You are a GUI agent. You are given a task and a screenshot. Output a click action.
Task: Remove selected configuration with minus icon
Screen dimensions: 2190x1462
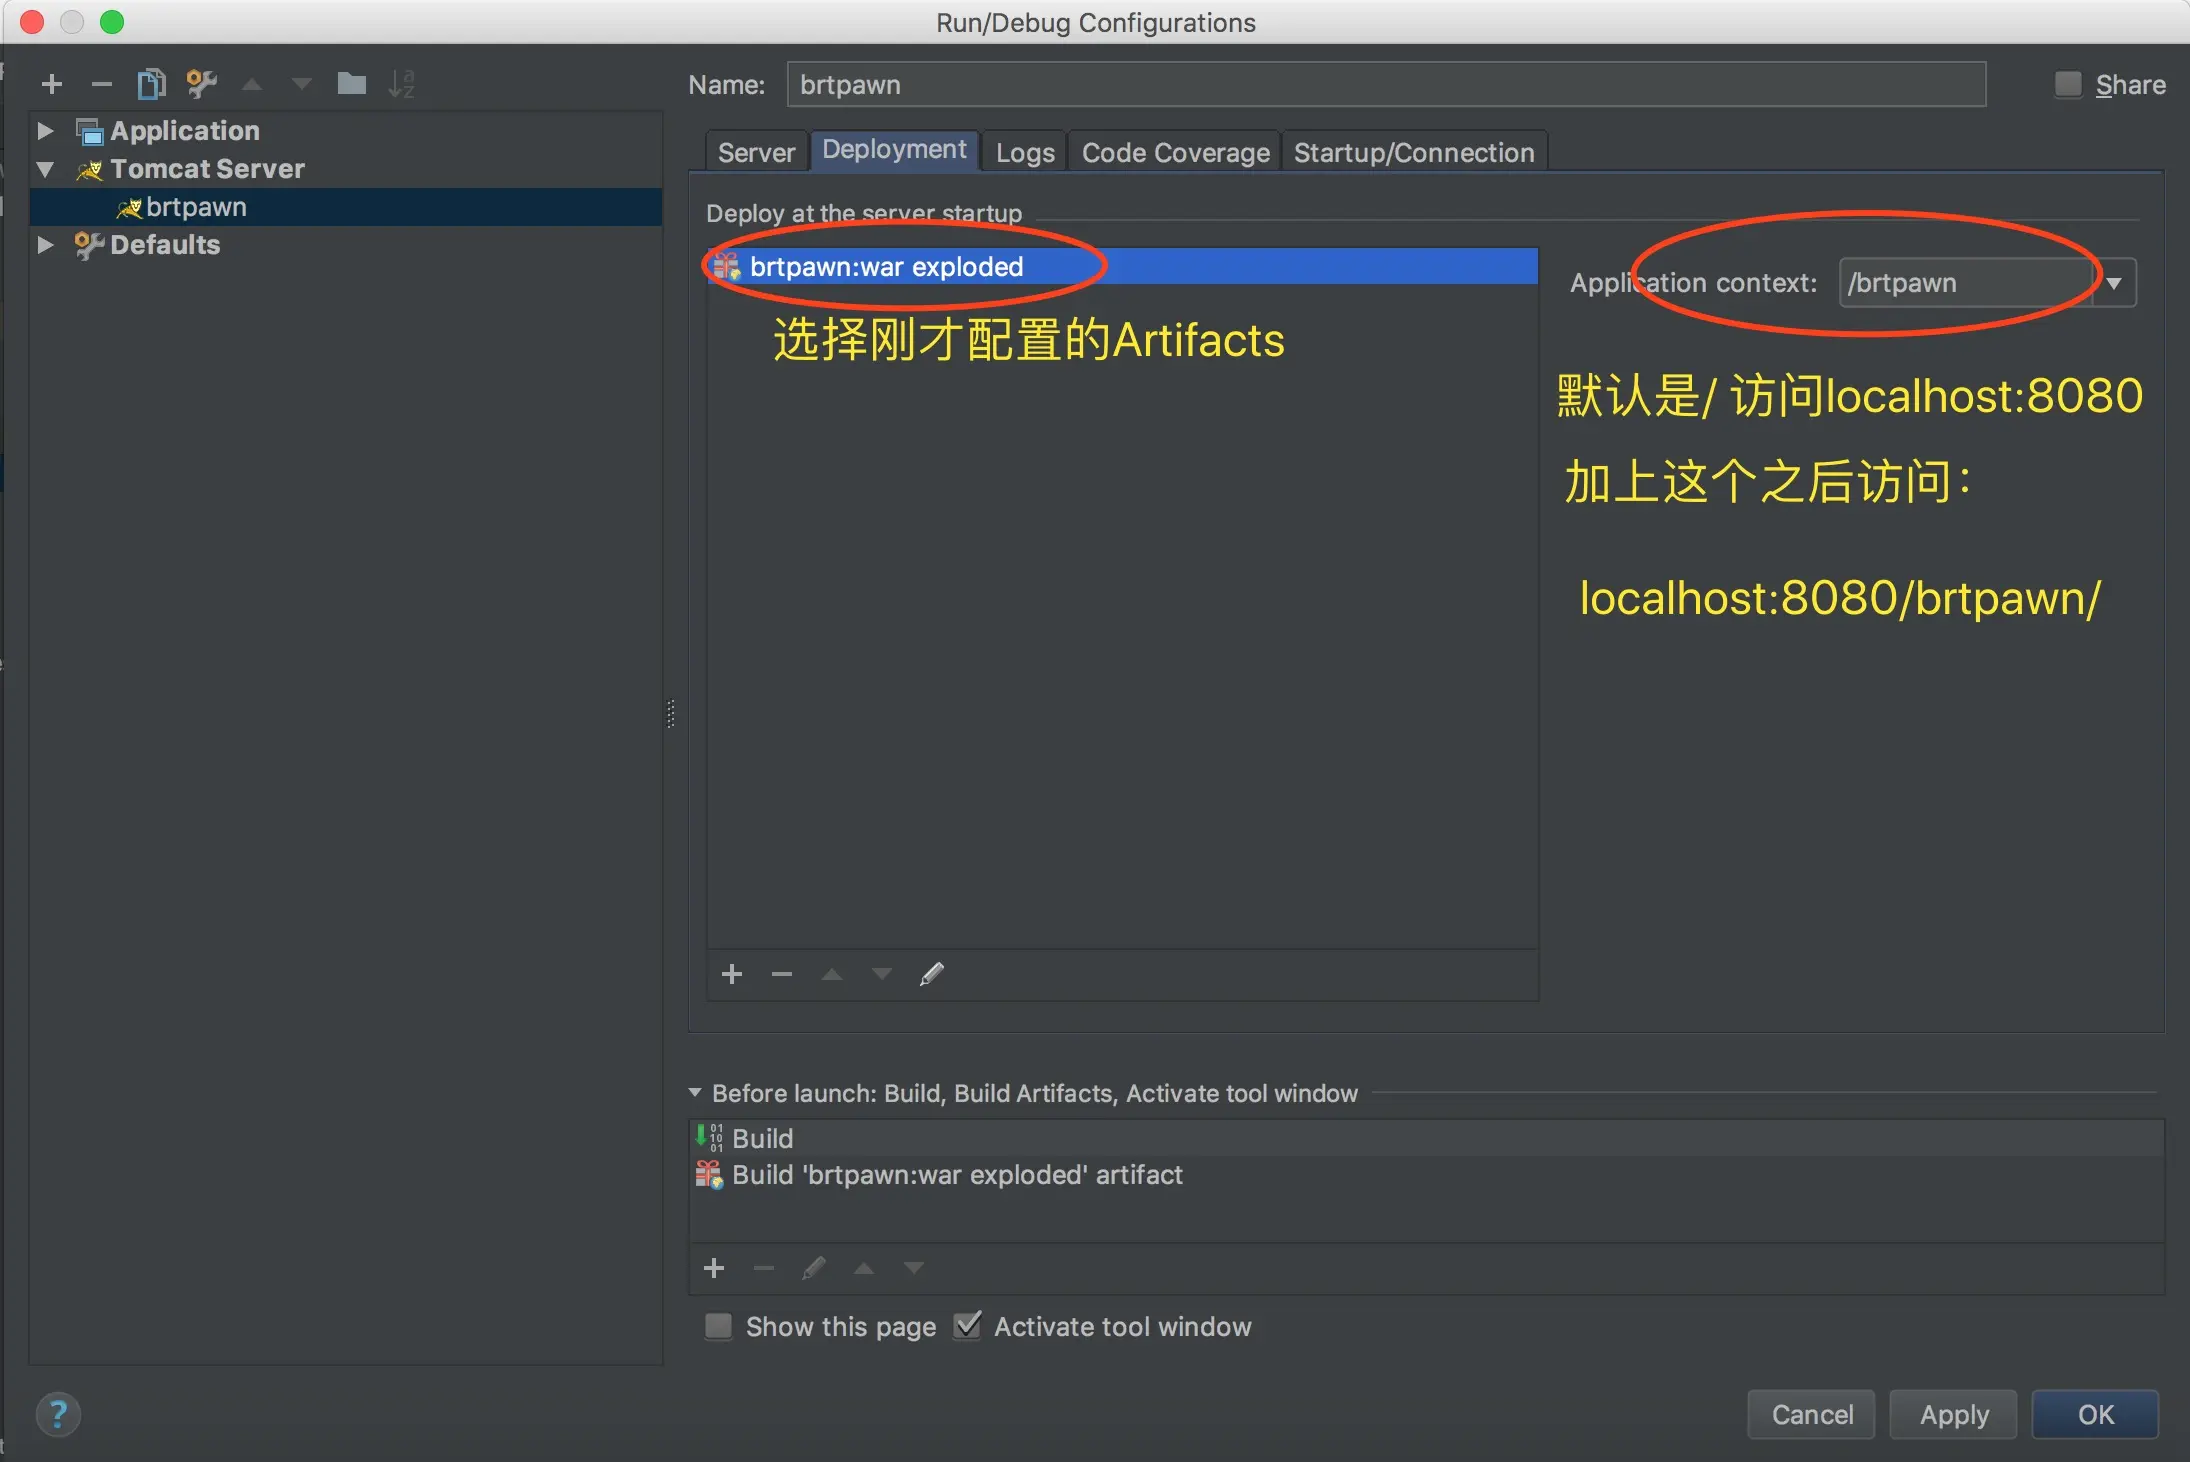point(101,84)
